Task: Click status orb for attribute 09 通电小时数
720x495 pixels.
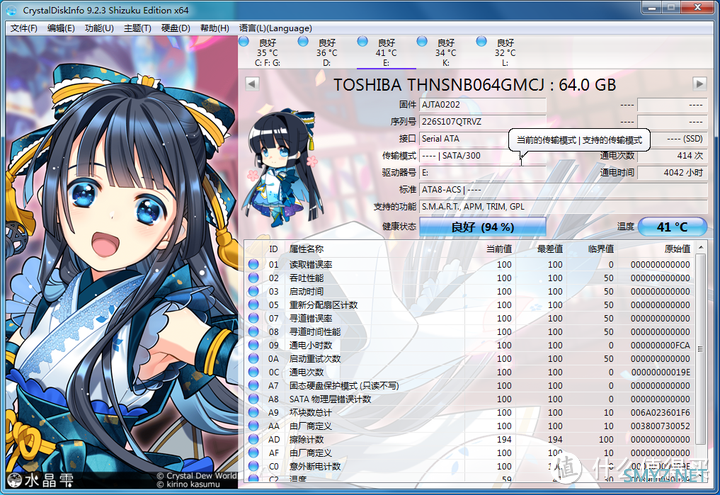Action: (253, 345)
